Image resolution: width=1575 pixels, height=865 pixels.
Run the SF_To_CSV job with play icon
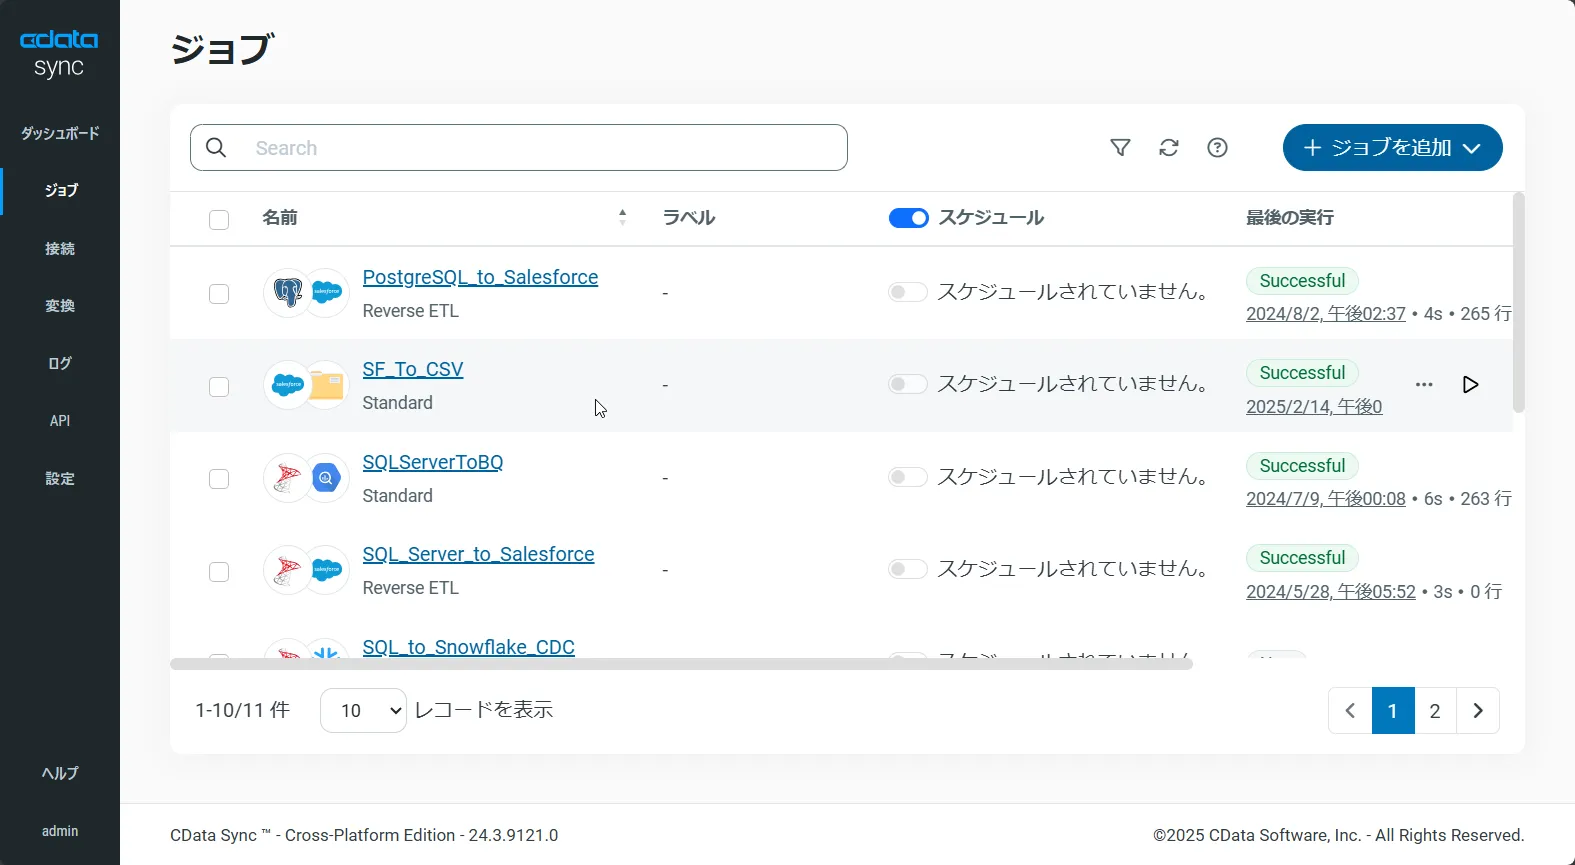point(1470,385)
